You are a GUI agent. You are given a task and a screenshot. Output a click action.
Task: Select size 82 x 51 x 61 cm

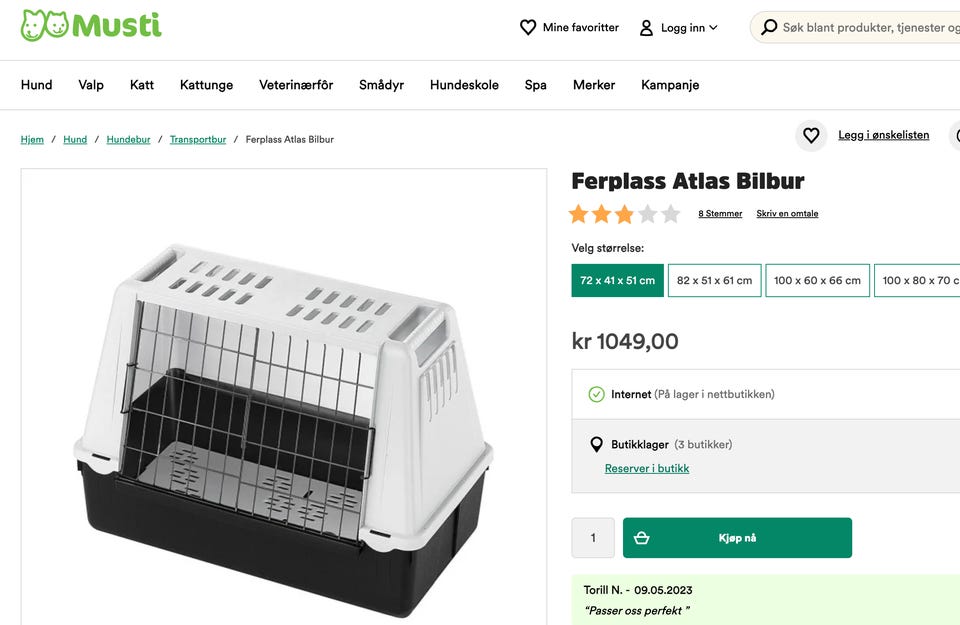[x=714, y=281]
